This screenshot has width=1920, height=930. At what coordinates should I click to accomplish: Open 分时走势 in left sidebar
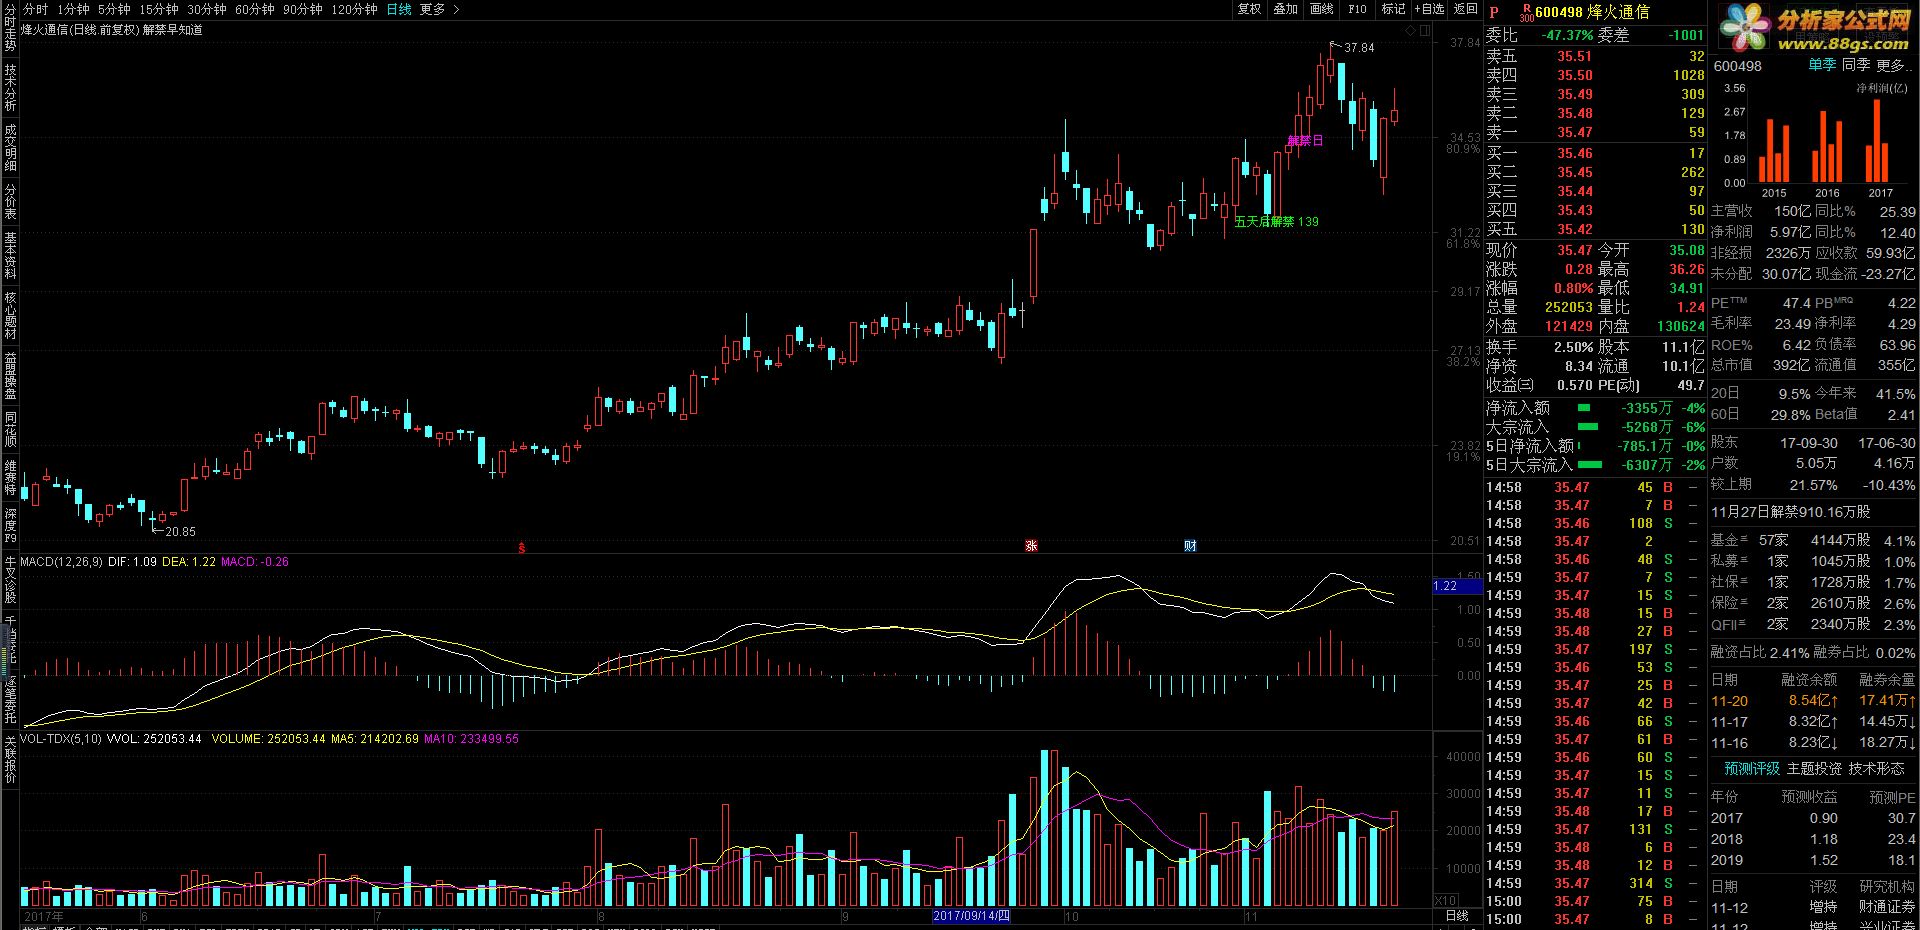10,27
